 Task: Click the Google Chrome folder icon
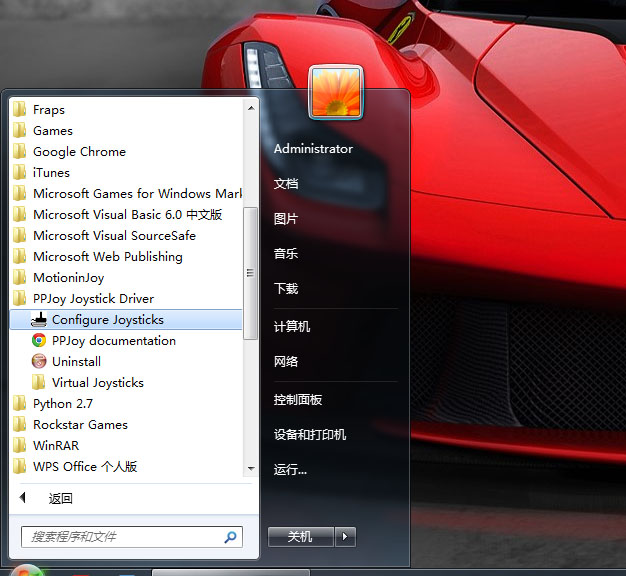click(x=19, y=152)
